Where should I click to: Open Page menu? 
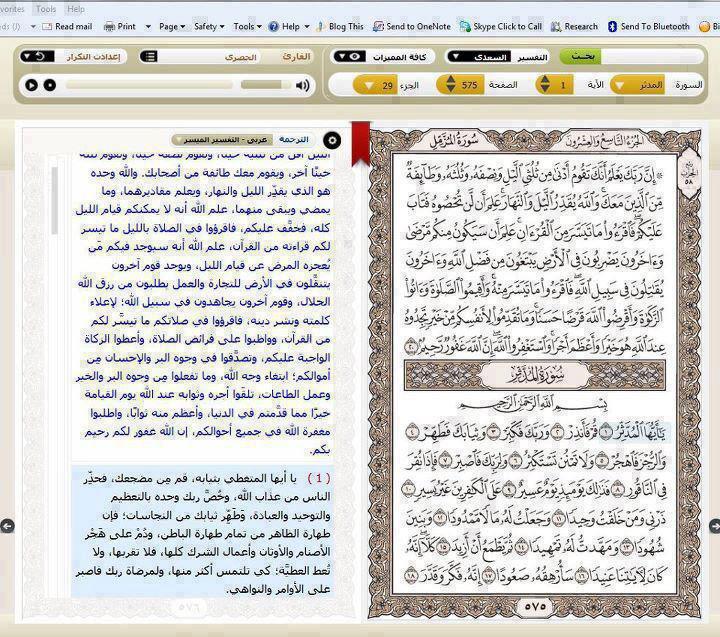coord(172,27)
